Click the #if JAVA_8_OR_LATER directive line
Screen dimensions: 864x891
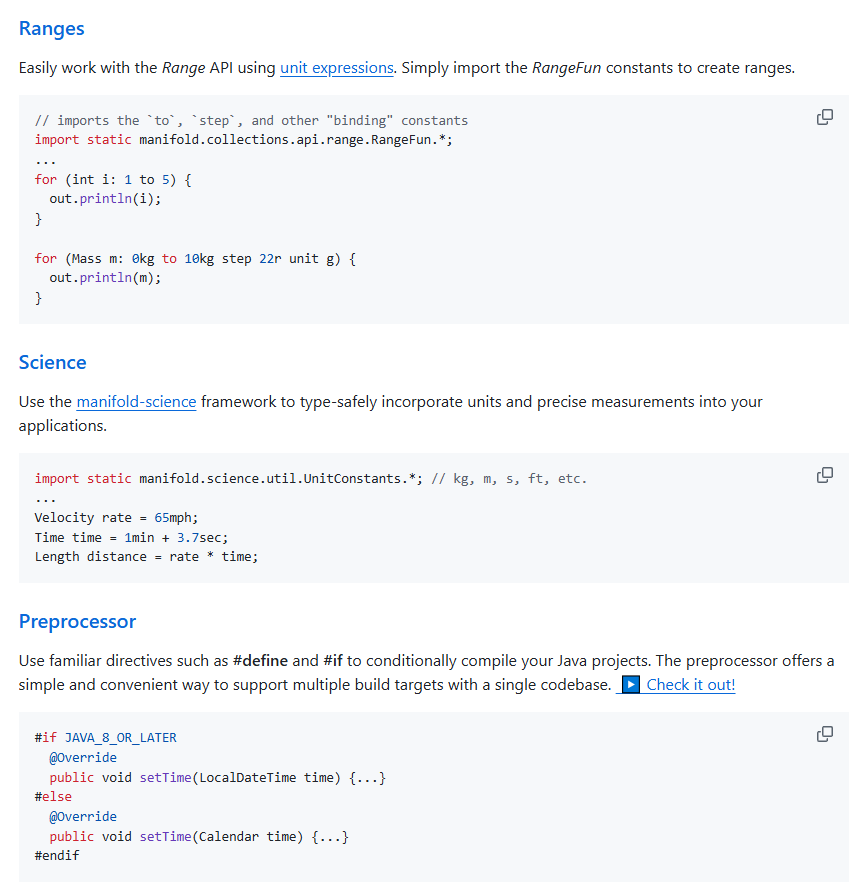pyautogui.click(x=105, y=737)
